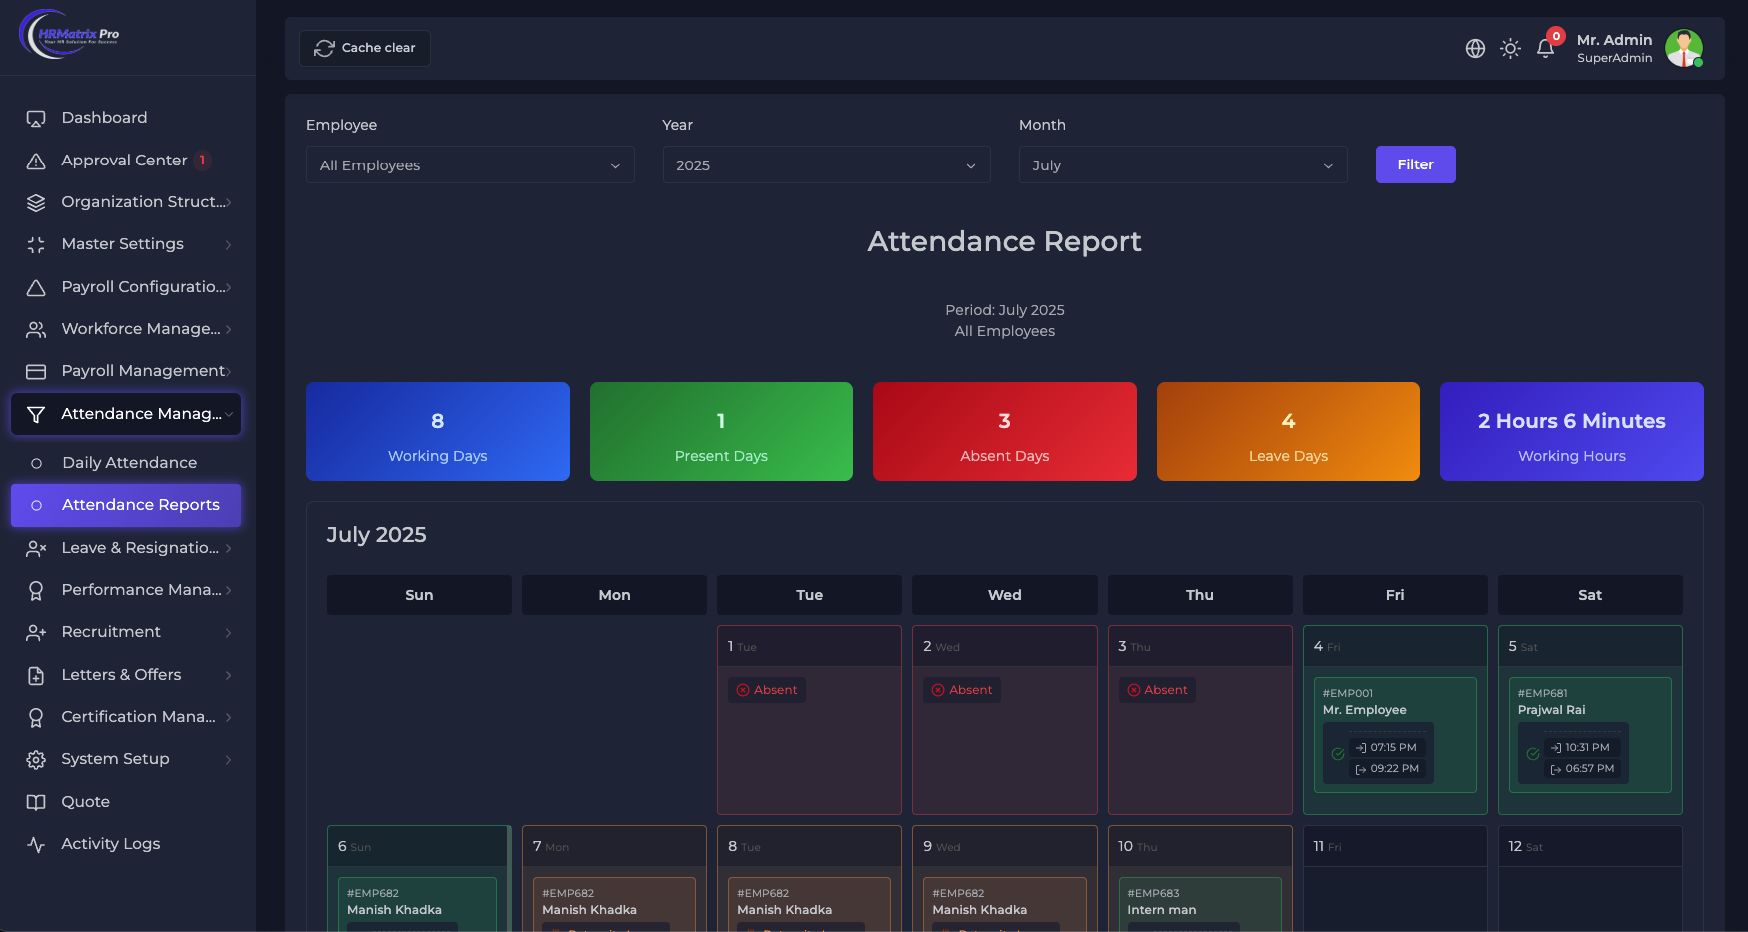Click the Activity Logs pulse icon

(x=36, y=844)
